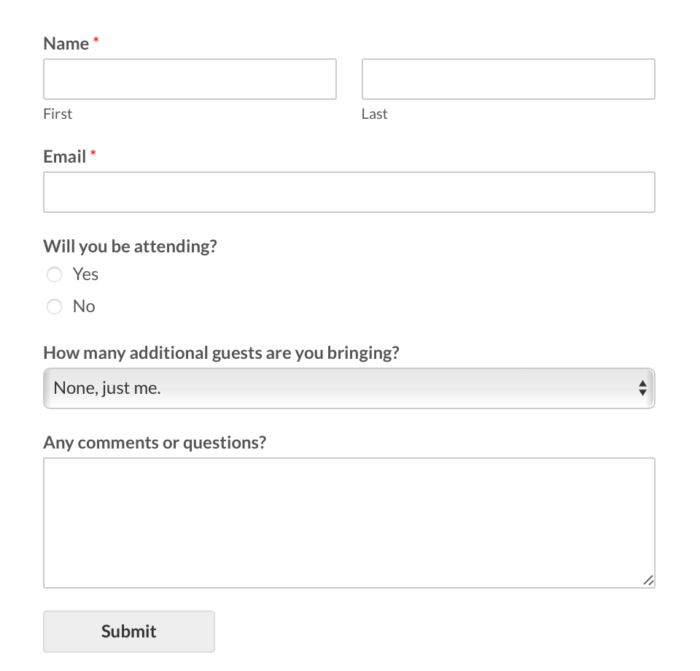The height and width of the screenshot is (671, 700).
Task: Click the First name input field
Action: point(190,79)
